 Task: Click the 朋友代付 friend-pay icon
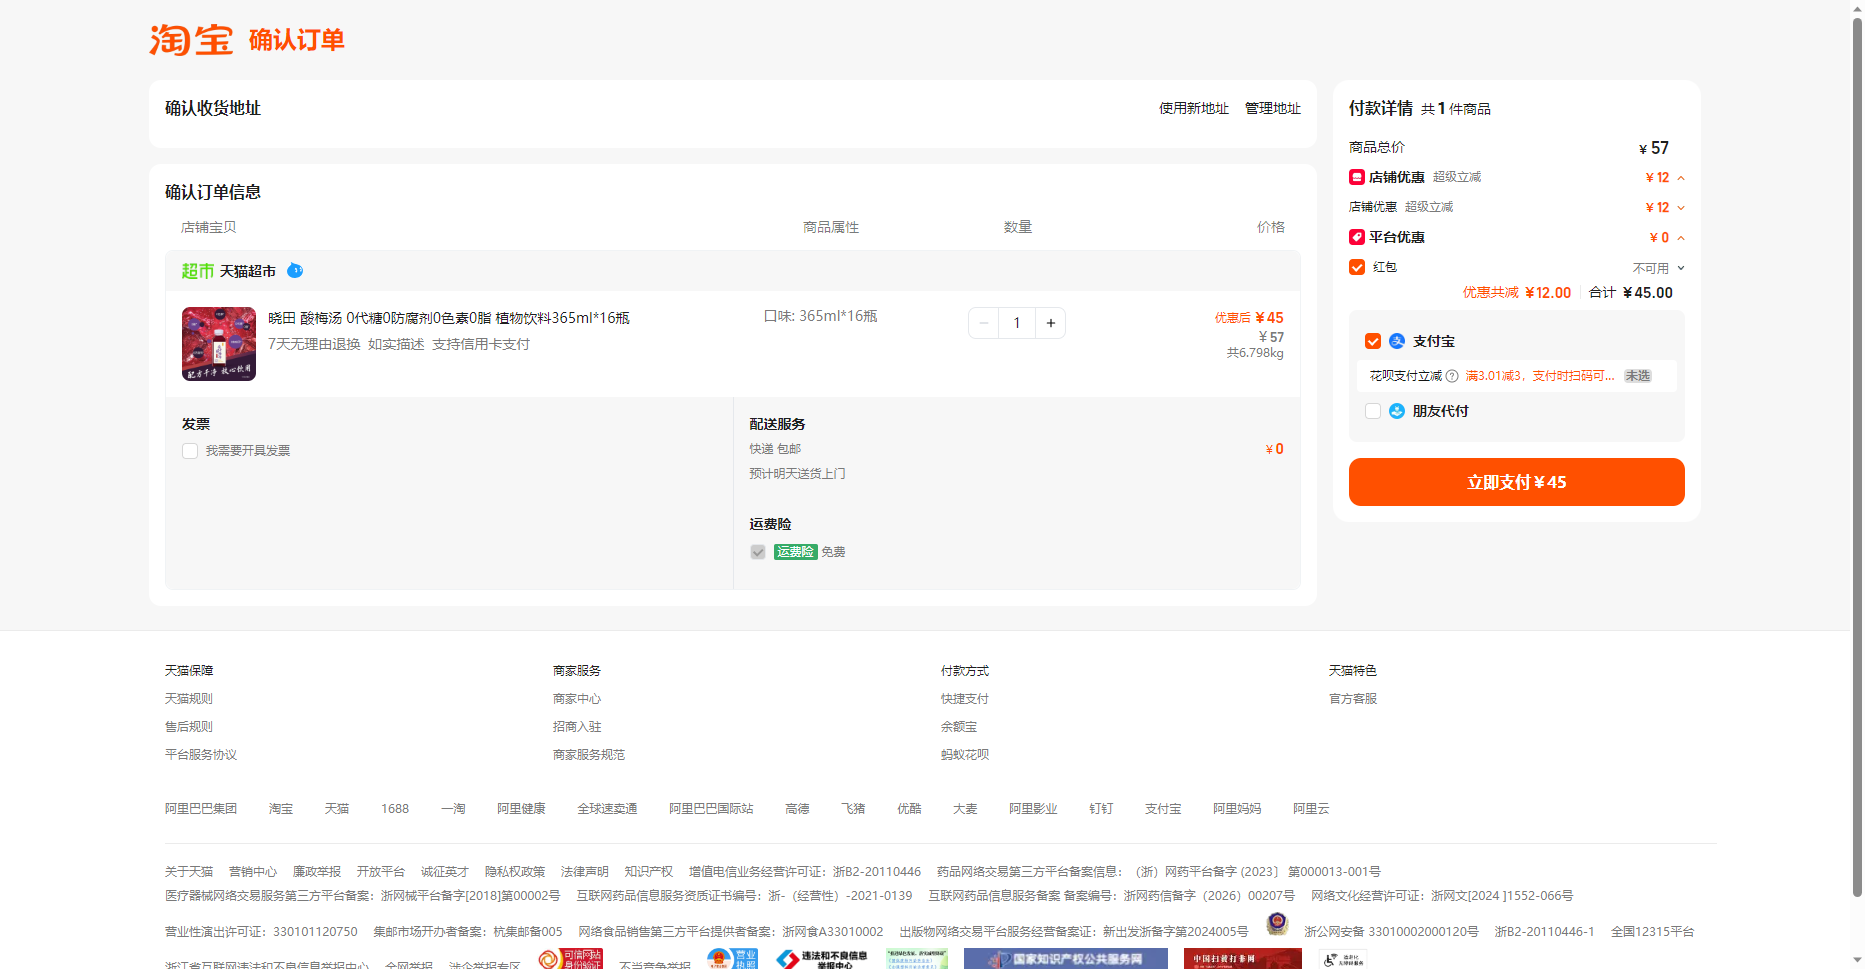(1397, 411)
